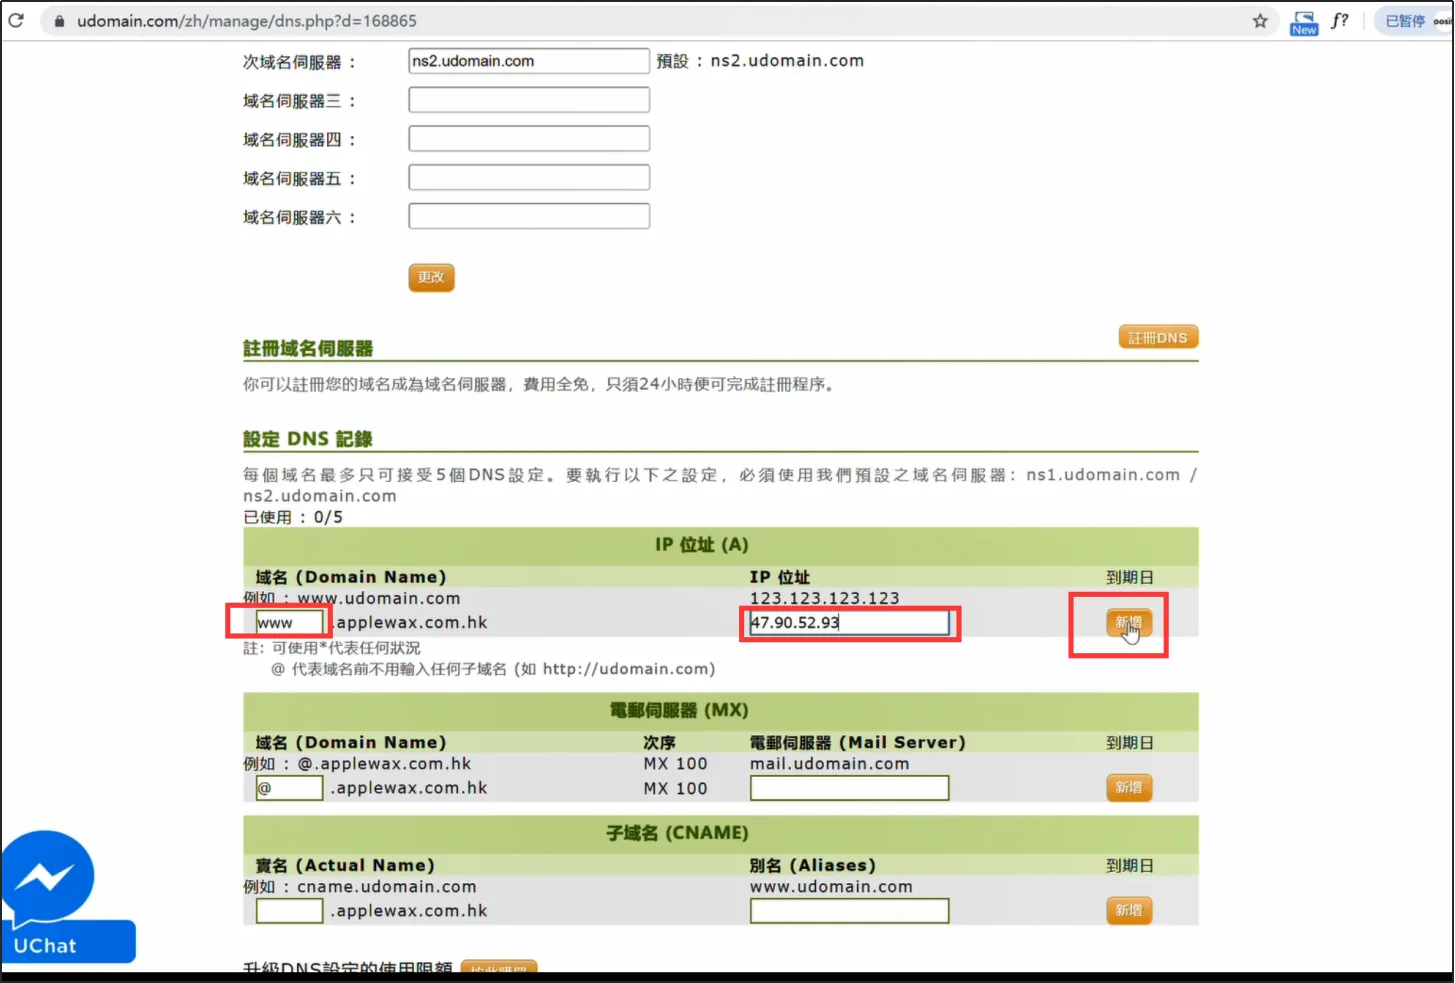The width and height of the screenshot is (1455, 983).
Task: Click the IP address field showing 47.90.52.93
Action: point(848,623)
